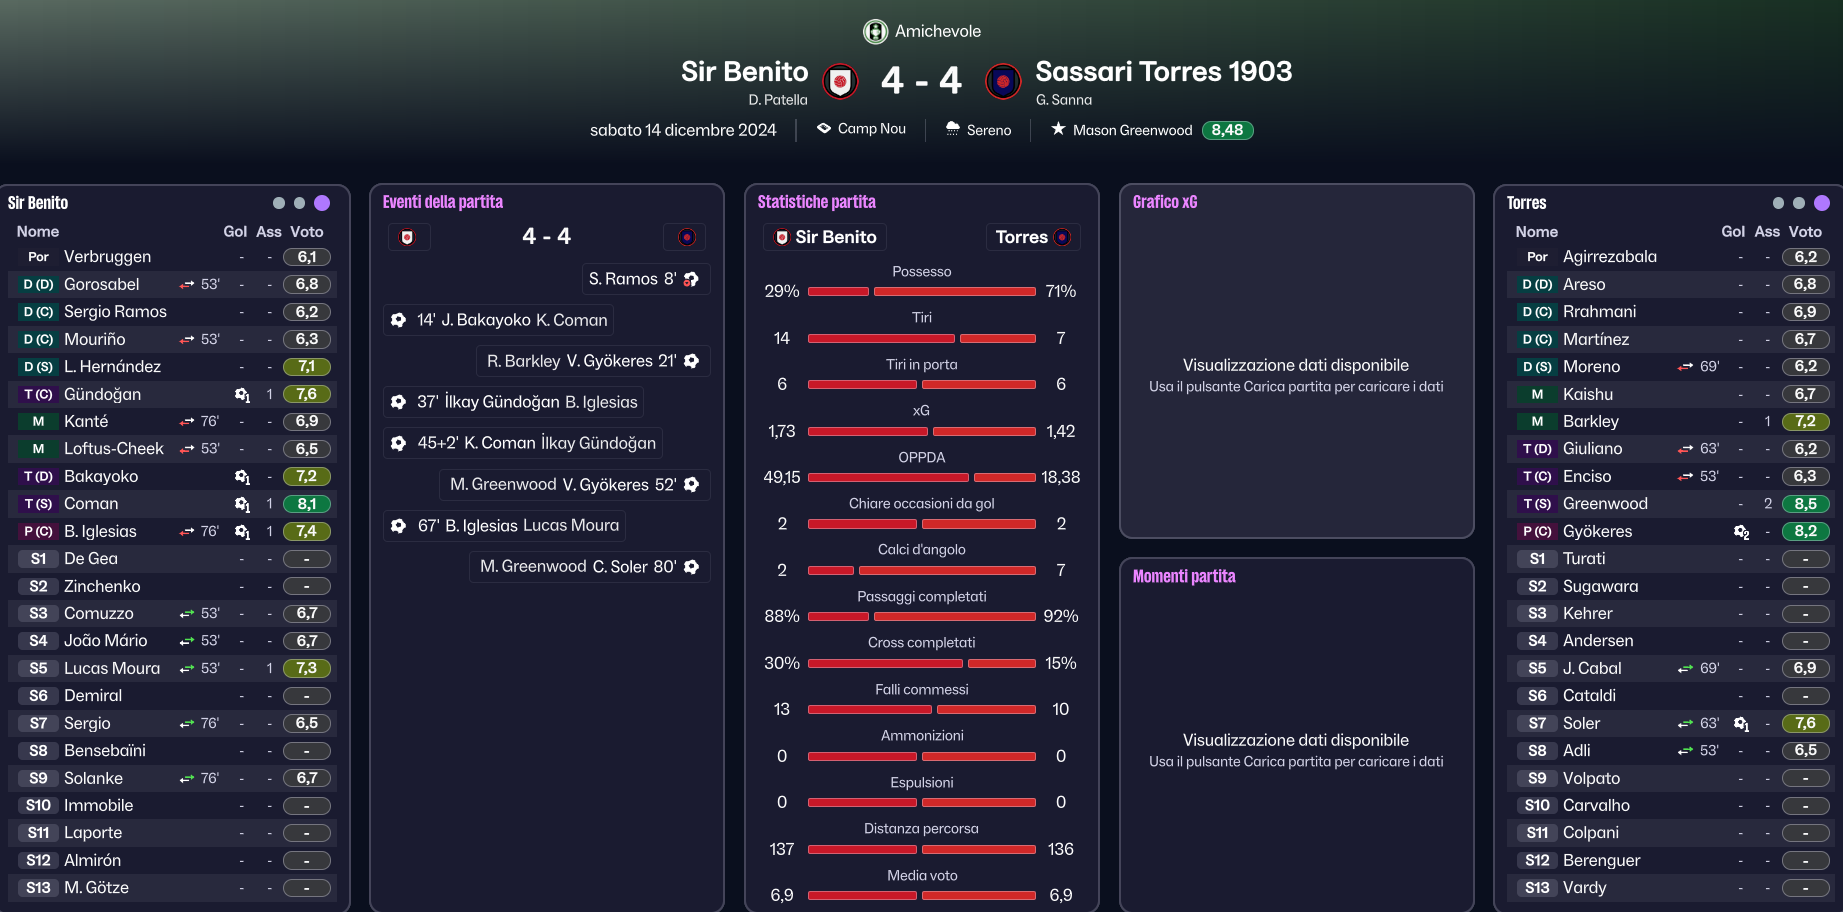This screenshot has height=912, width=1843.
Task: Click Torres crest in Eventi della partita
Action: coord(686,237)
